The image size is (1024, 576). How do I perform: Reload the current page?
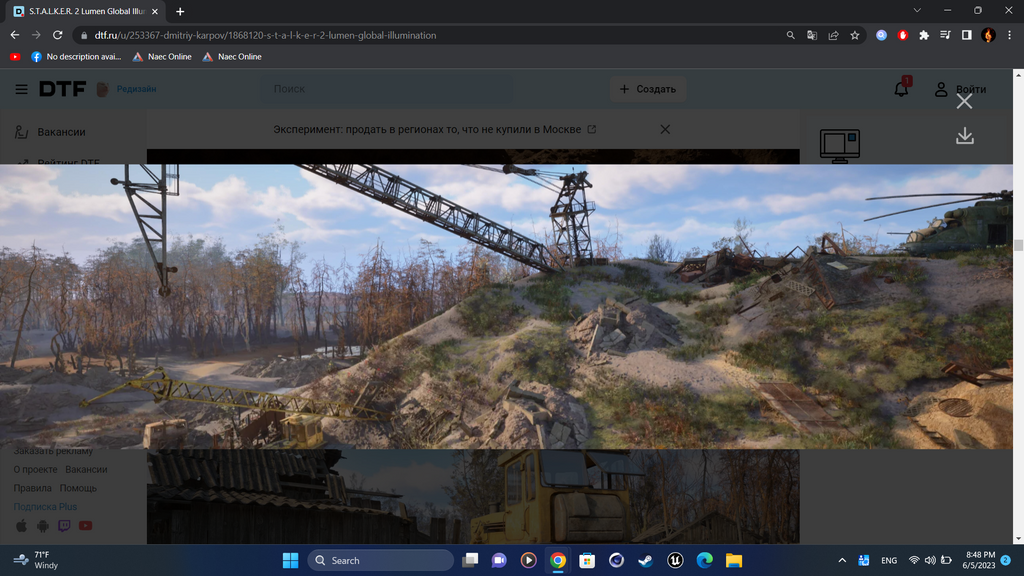57,35
